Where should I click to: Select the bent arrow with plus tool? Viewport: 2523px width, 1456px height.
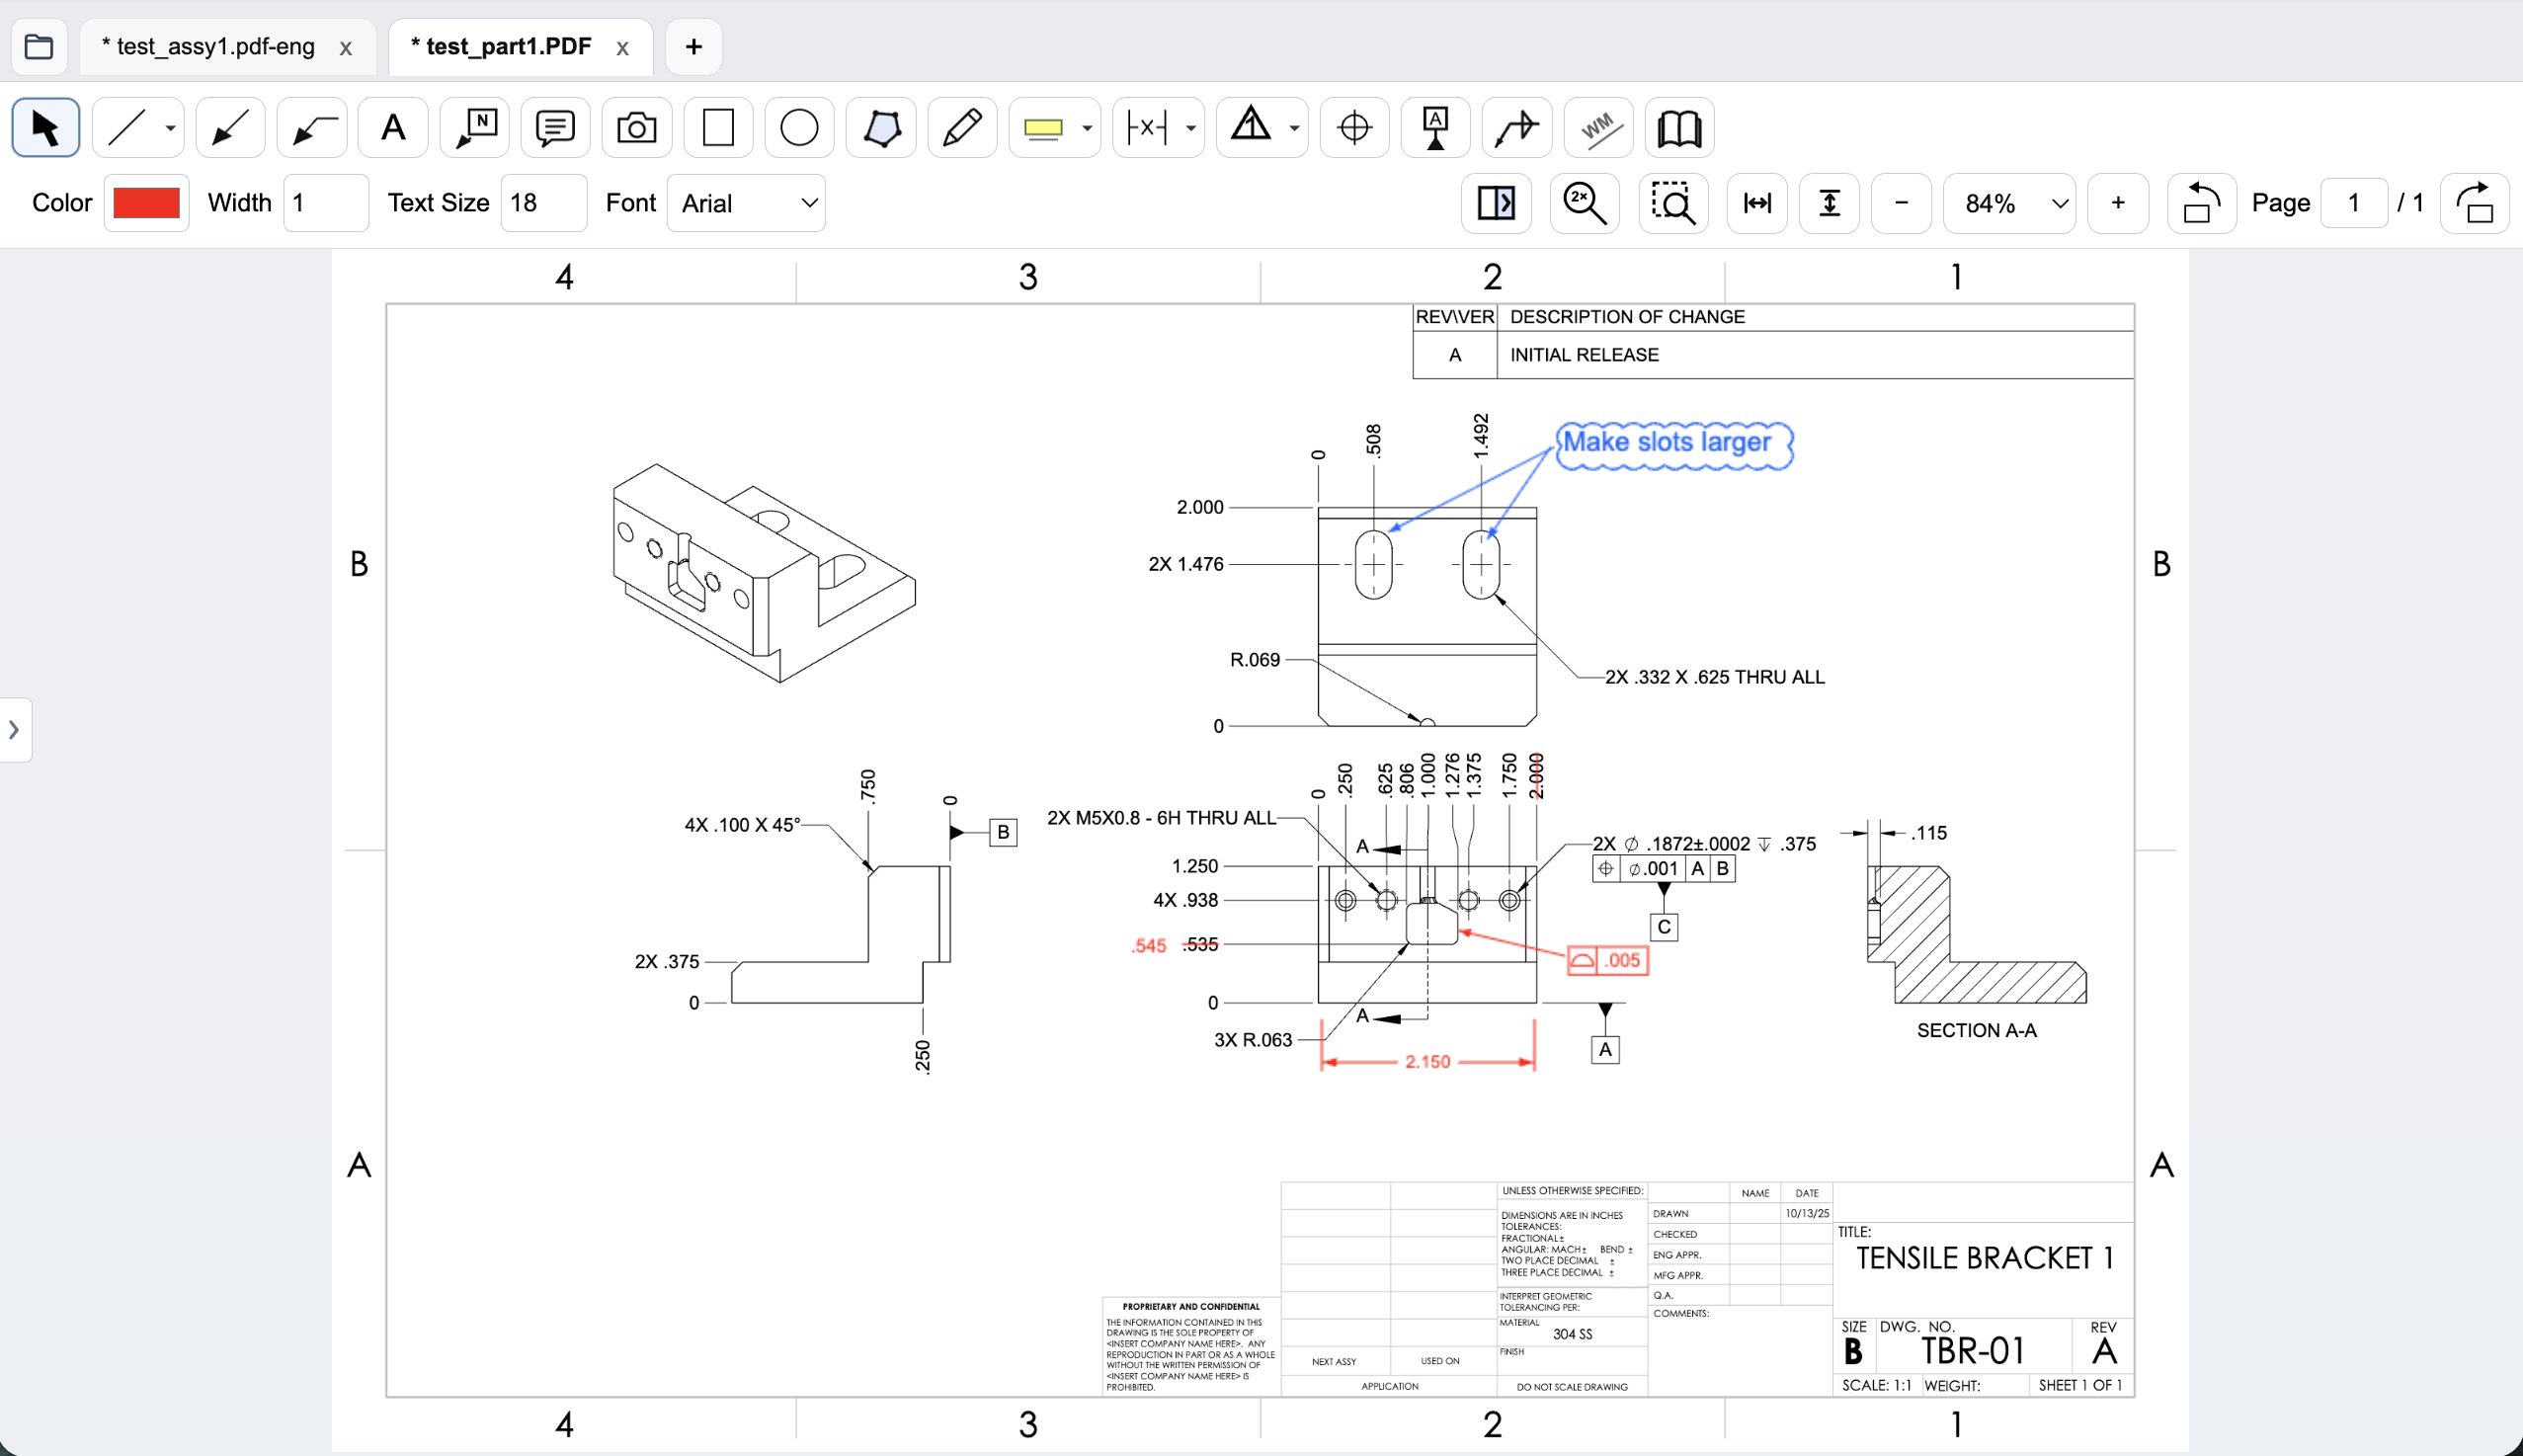[x=1517, y=127]
